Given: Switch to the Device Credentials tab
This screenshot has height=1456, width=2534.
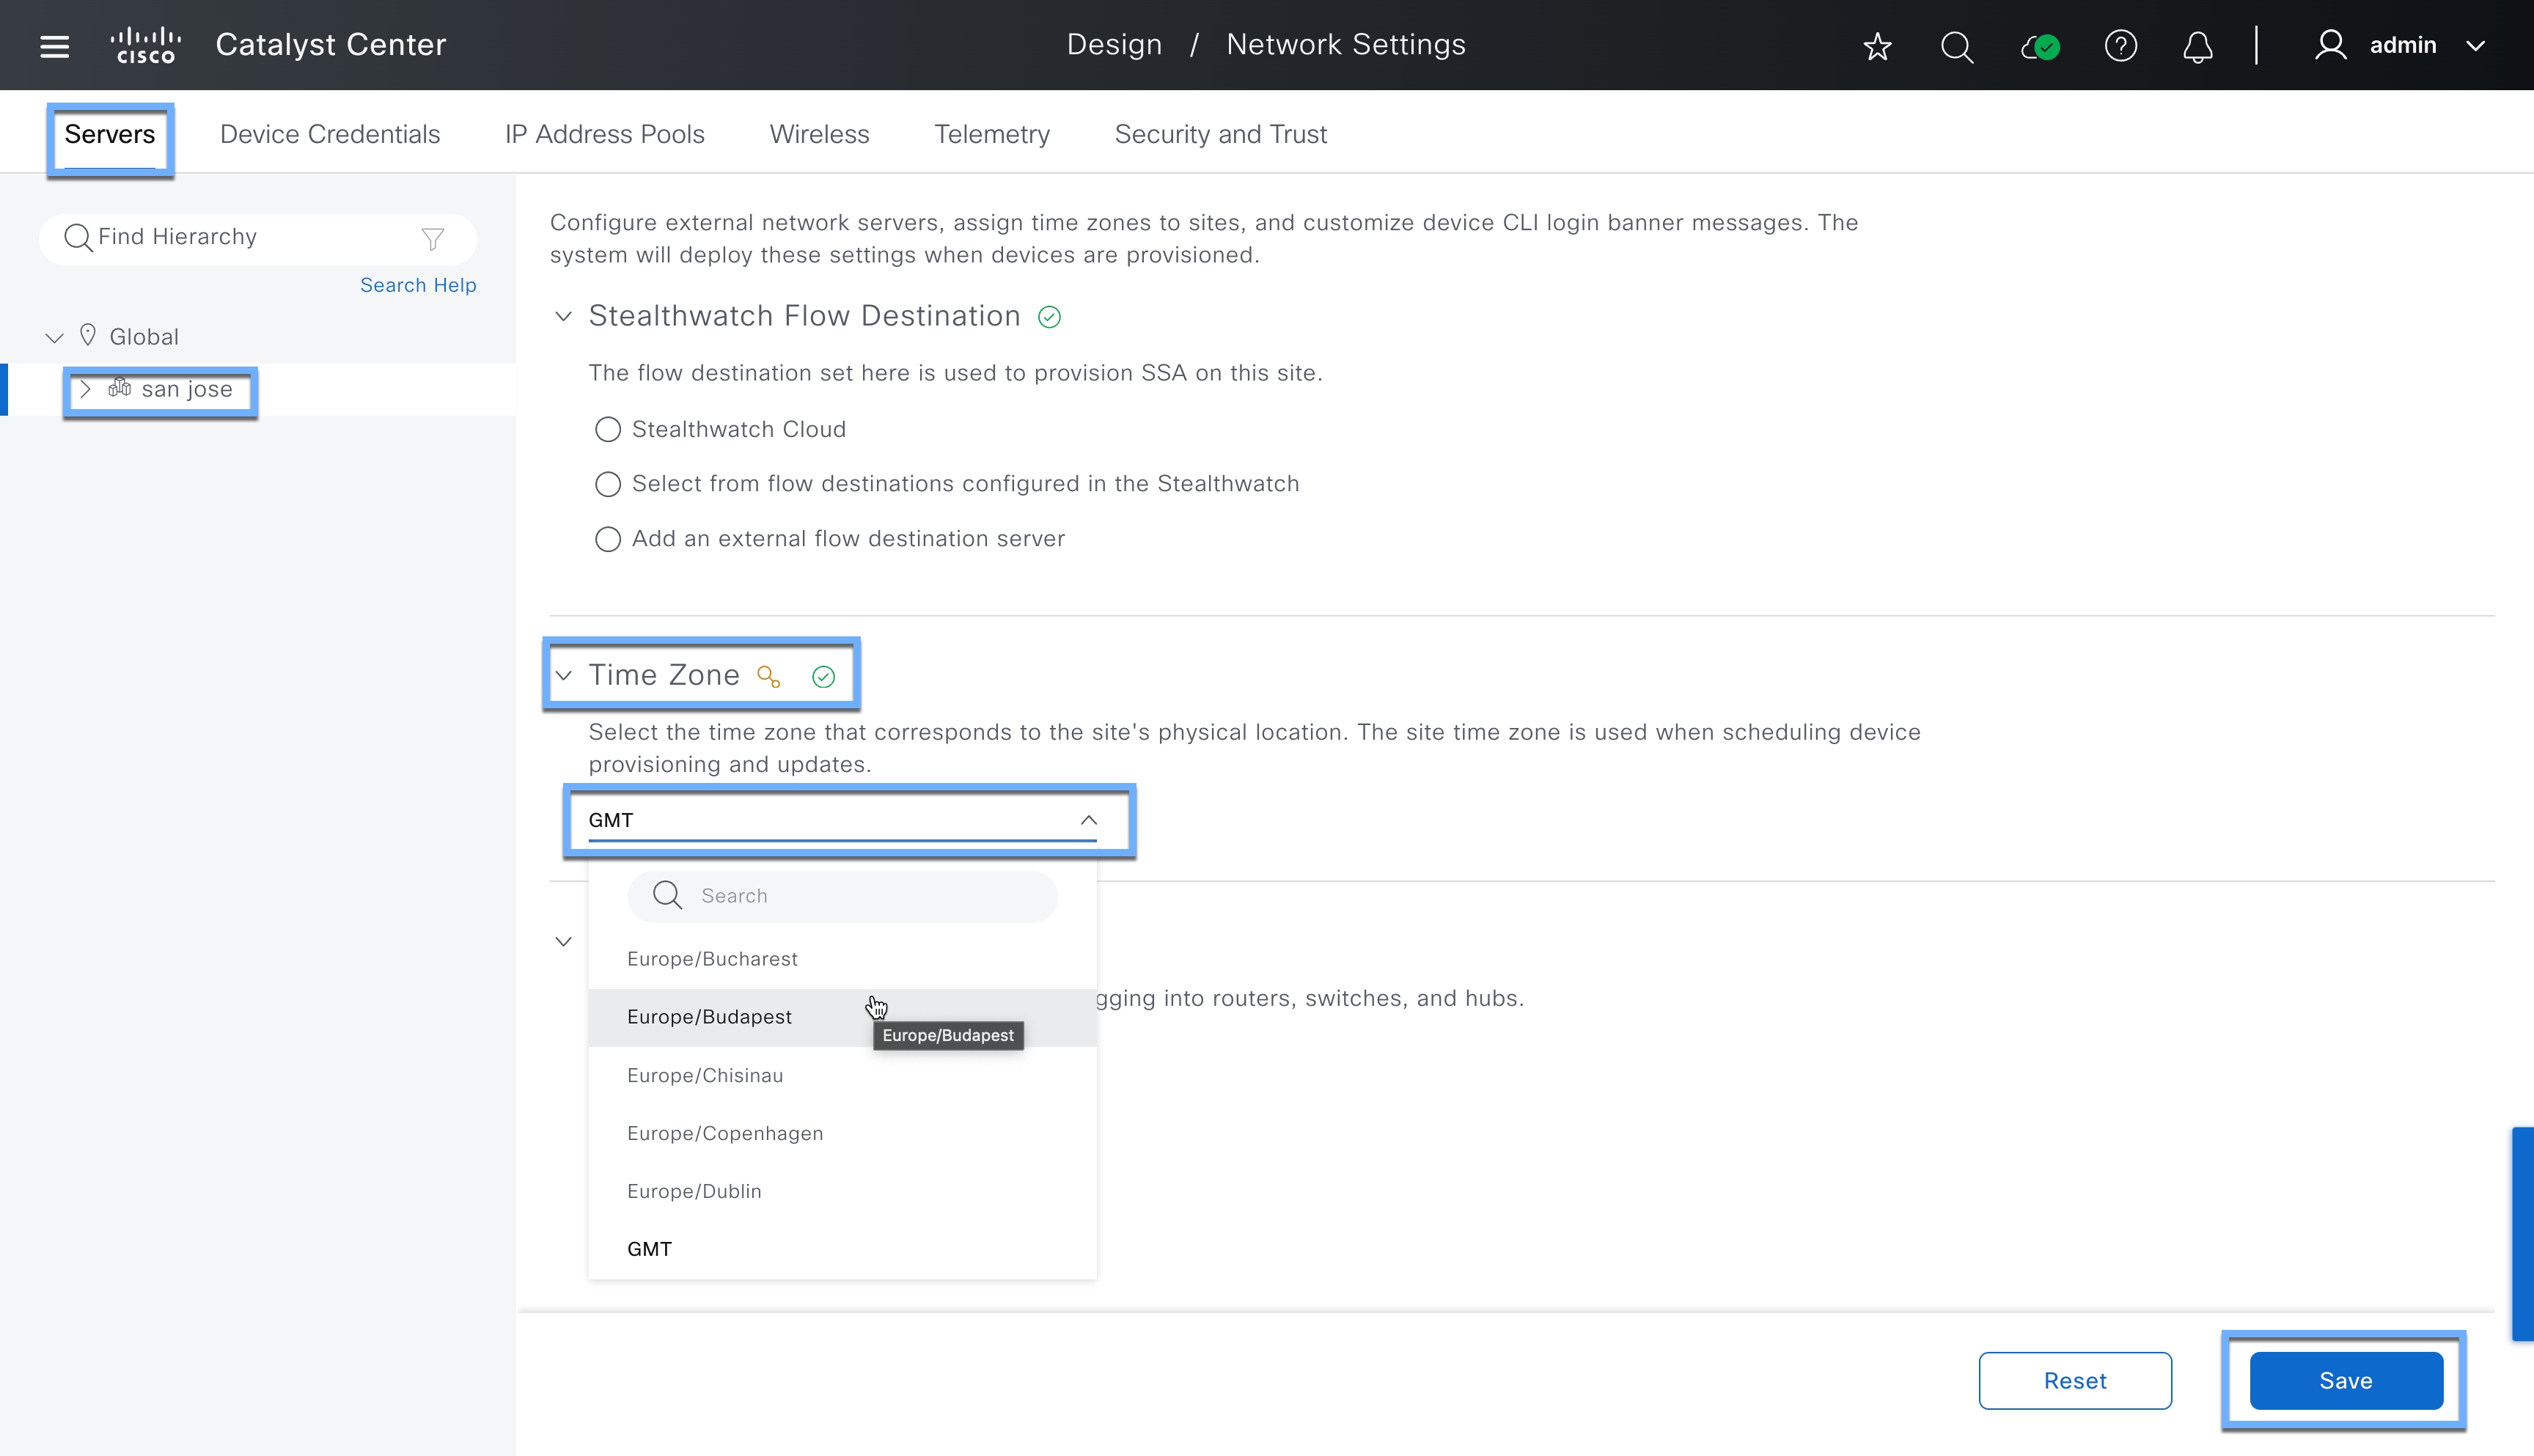Looking at the screenshot, I should [x=329, y=134].
